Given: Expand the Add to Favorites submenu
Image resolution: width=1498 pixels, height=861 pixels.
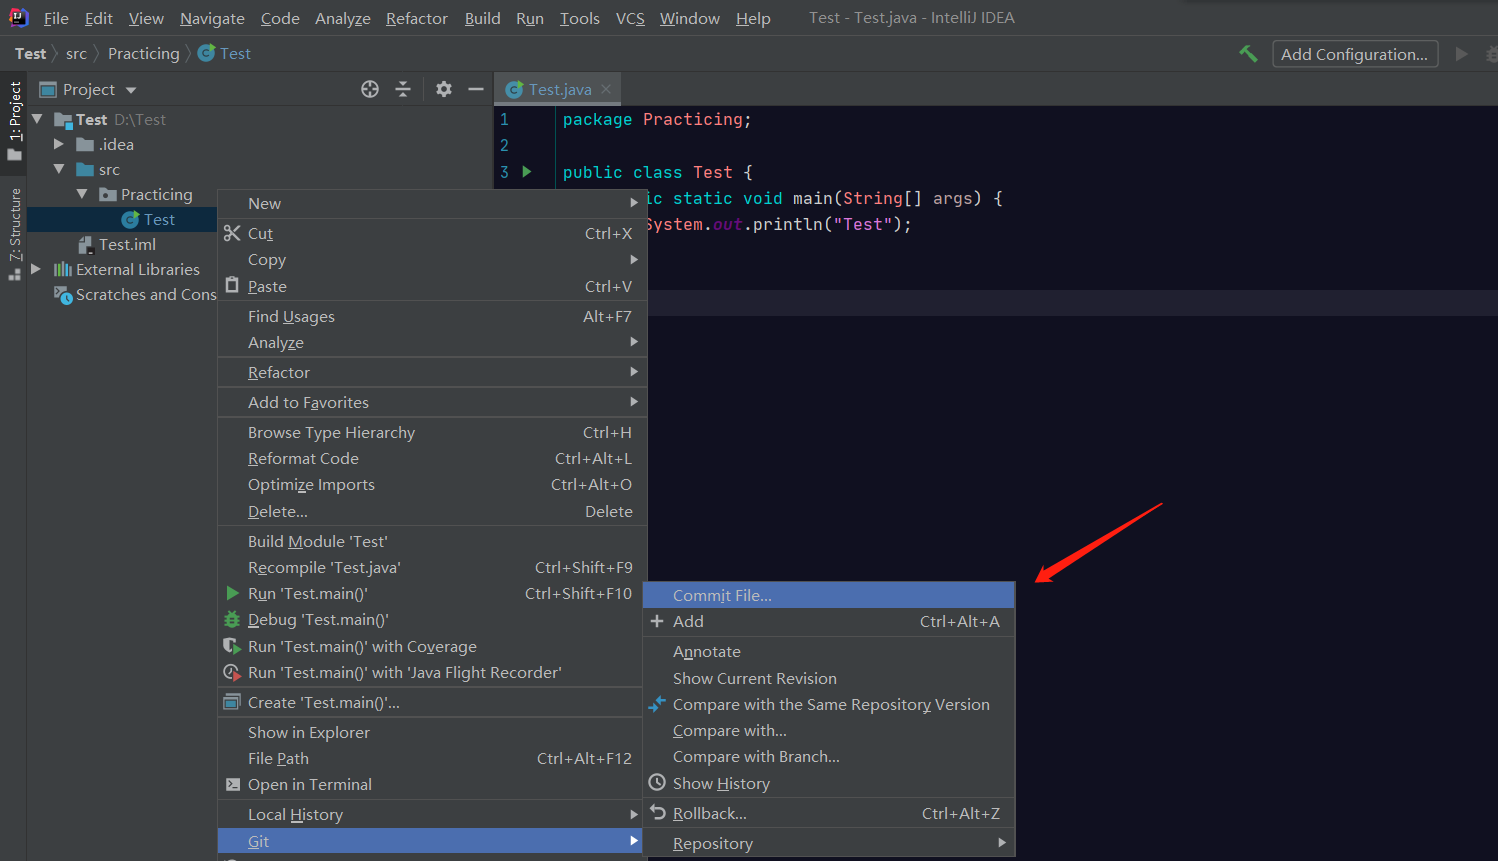Looking at the screenshot, I should click(x=432, y=402).
